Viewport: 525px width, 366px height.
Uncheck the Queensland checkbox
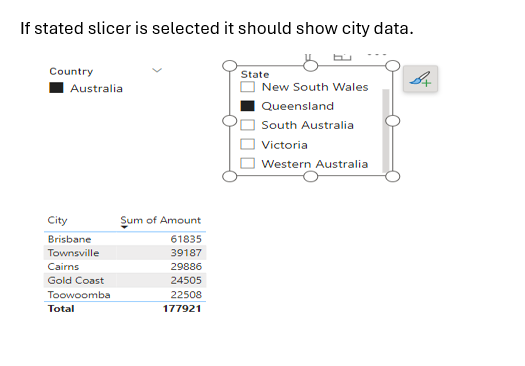(247, 106)
